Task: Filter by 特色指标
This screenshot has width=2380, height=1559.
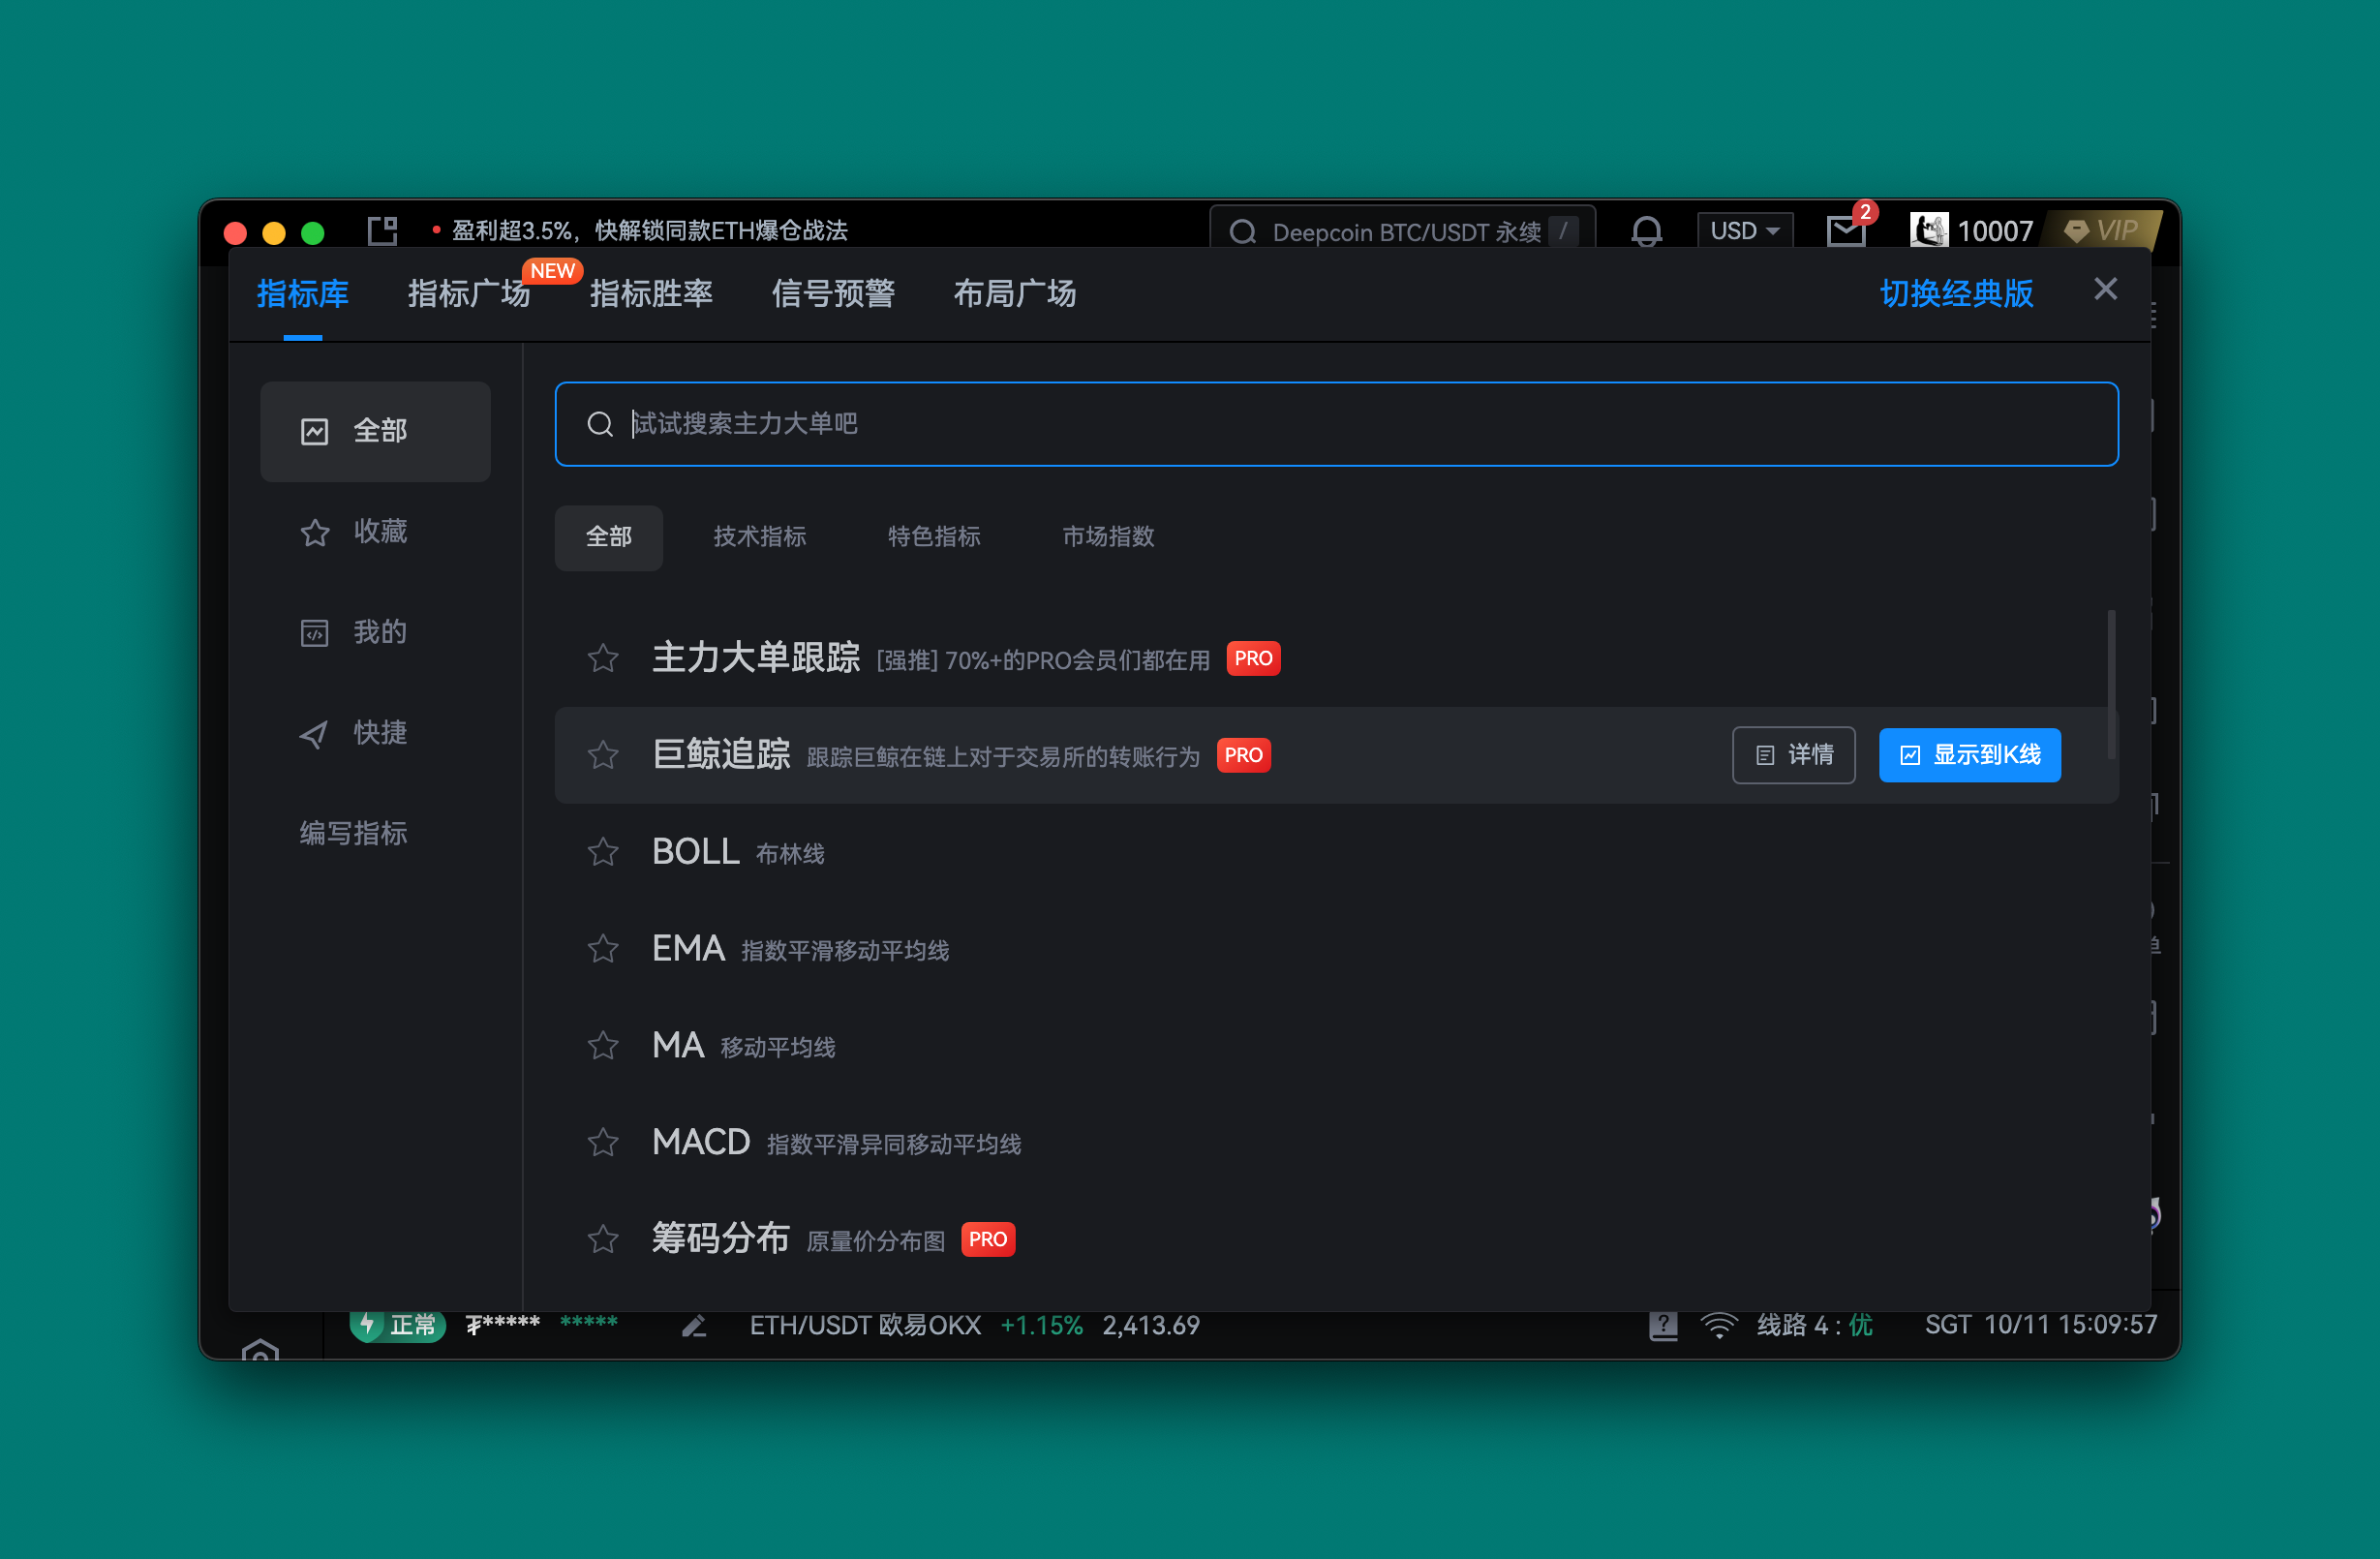Action: click(934, 538)
